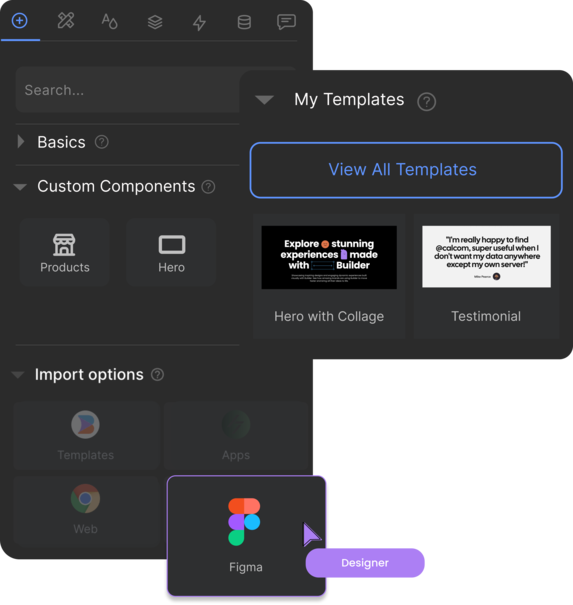Open help icon next to Custom Components

(208, 187)
